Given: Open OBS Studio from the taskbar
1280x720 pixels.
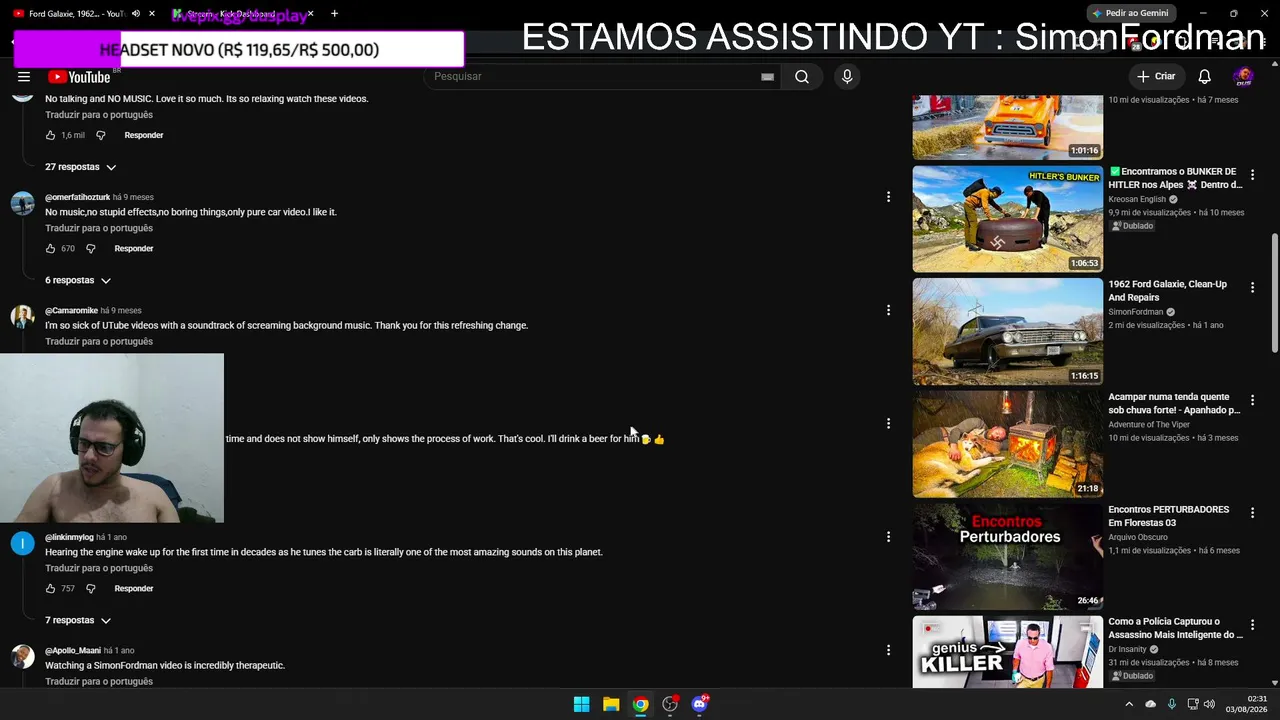Looking at the screenshot, I should tap(670, 704).
